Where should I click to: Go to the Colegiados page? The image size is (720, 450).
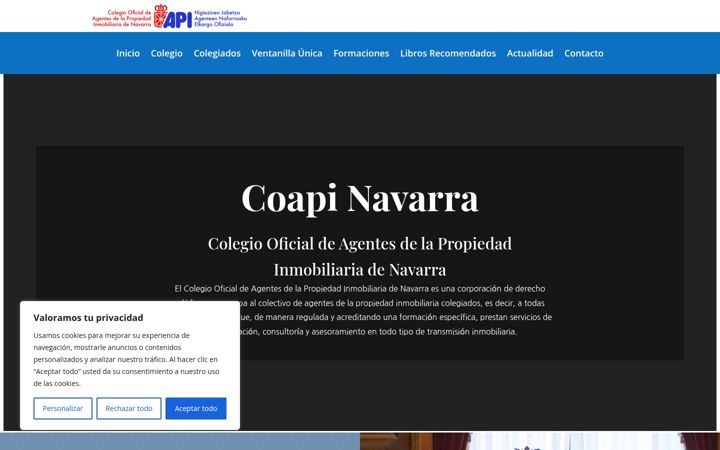(x=217, y=53)
